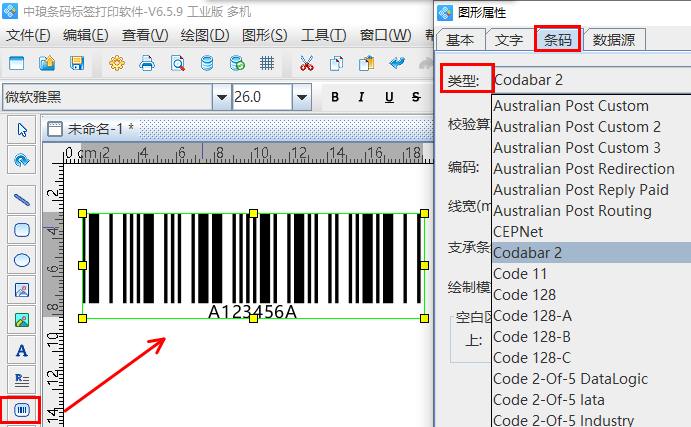Choose Australian Post Reply Paid option
Viewport: 691px width, 427px height.
point(591,190)
